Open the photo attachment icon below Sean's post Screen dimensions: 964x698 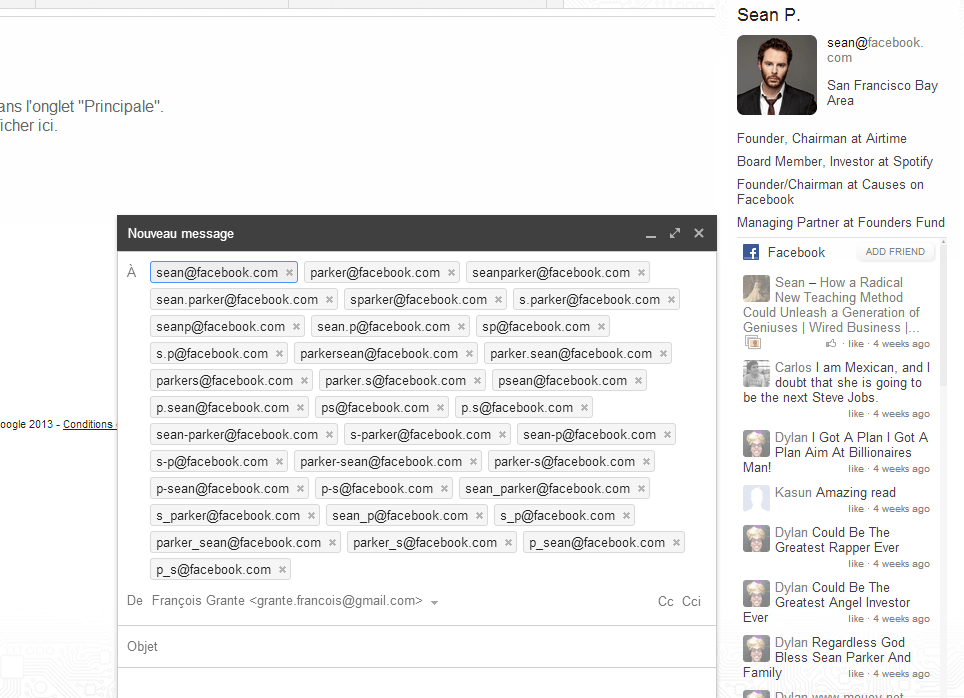752,342
